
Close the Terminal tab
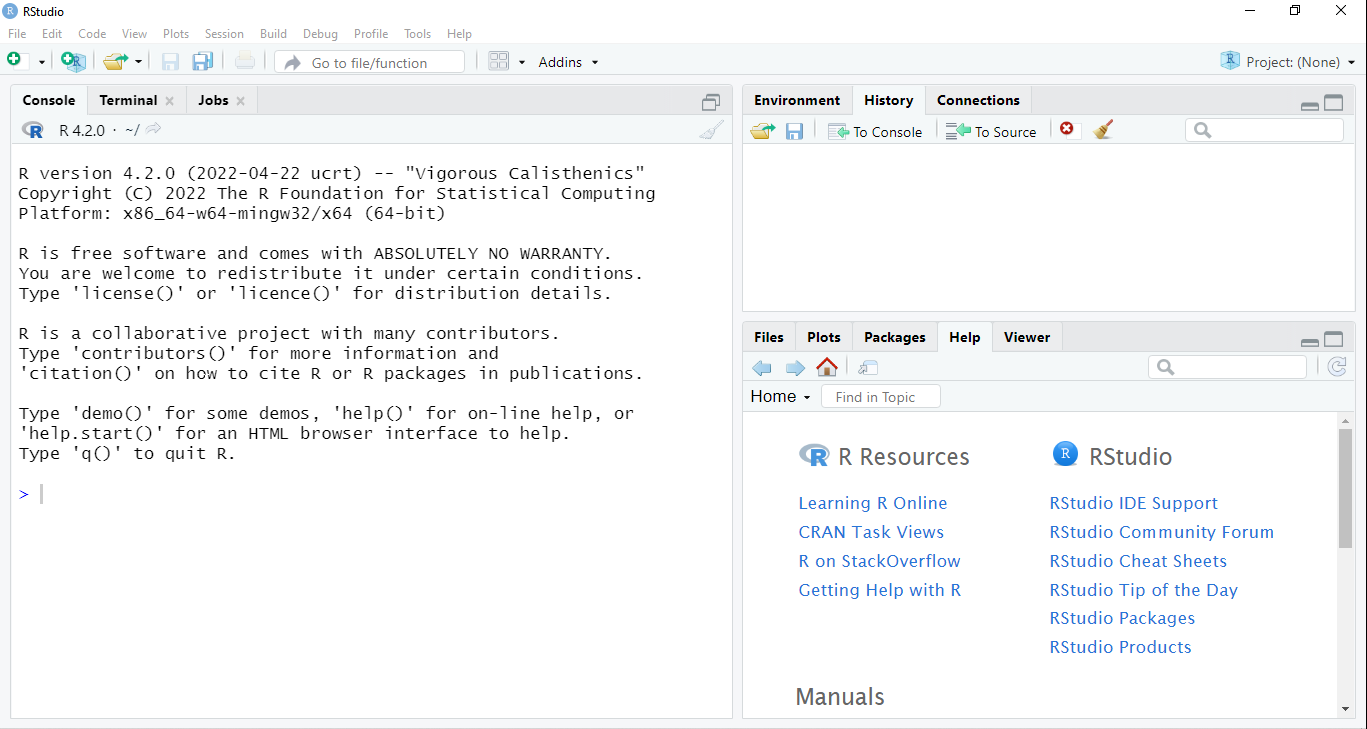170,101
